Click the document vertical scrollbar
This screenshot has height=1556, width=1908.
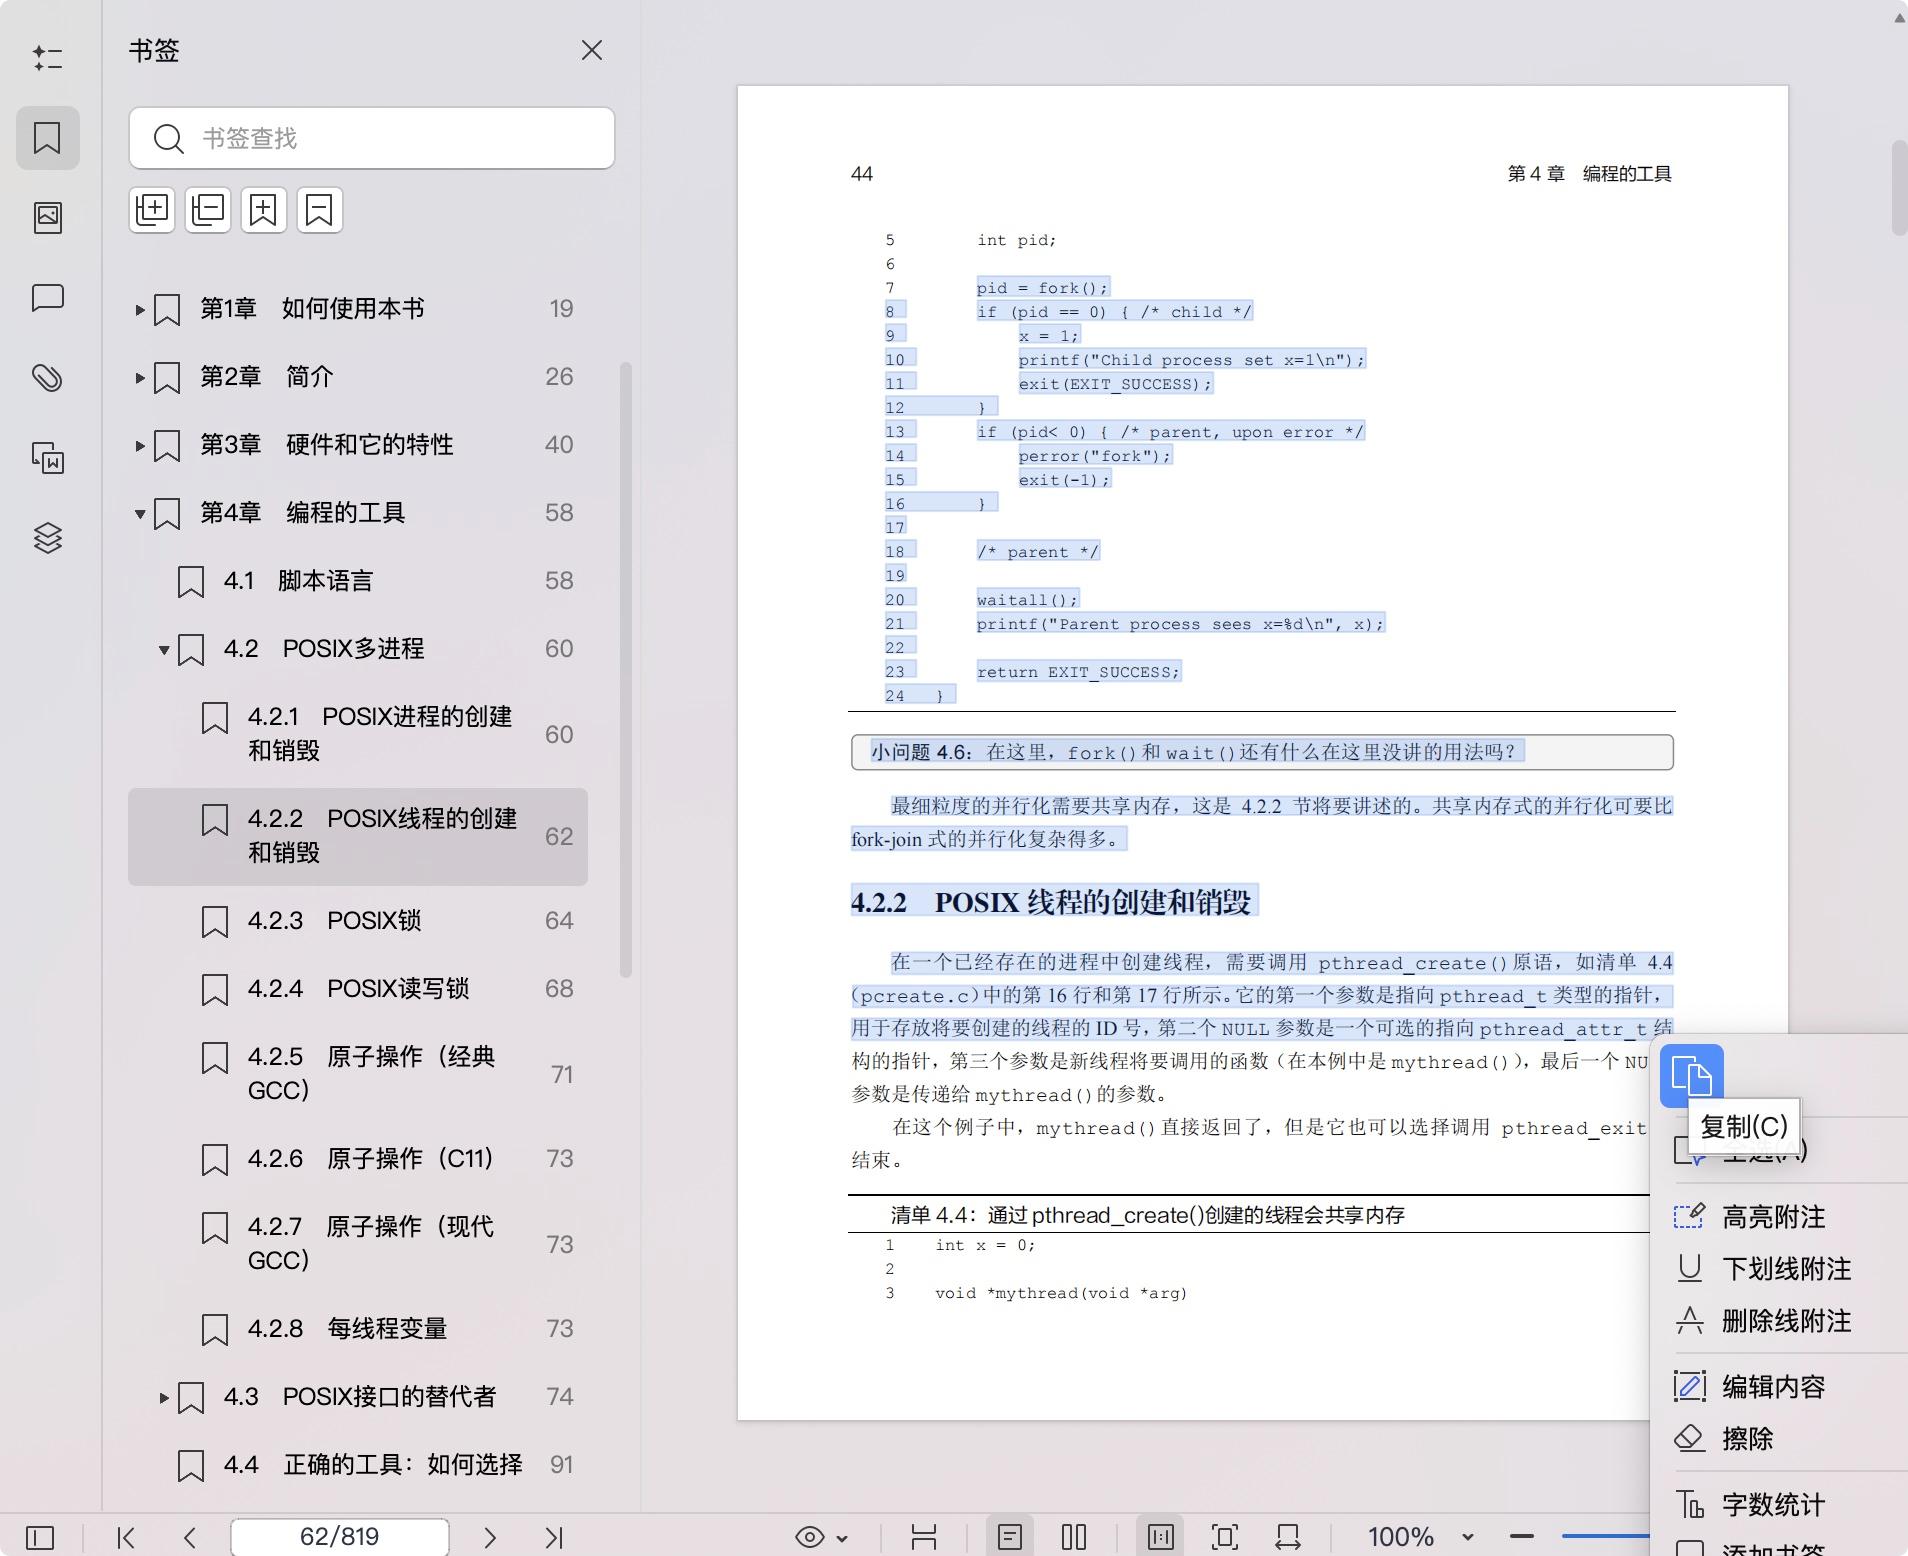[1899, 188]
